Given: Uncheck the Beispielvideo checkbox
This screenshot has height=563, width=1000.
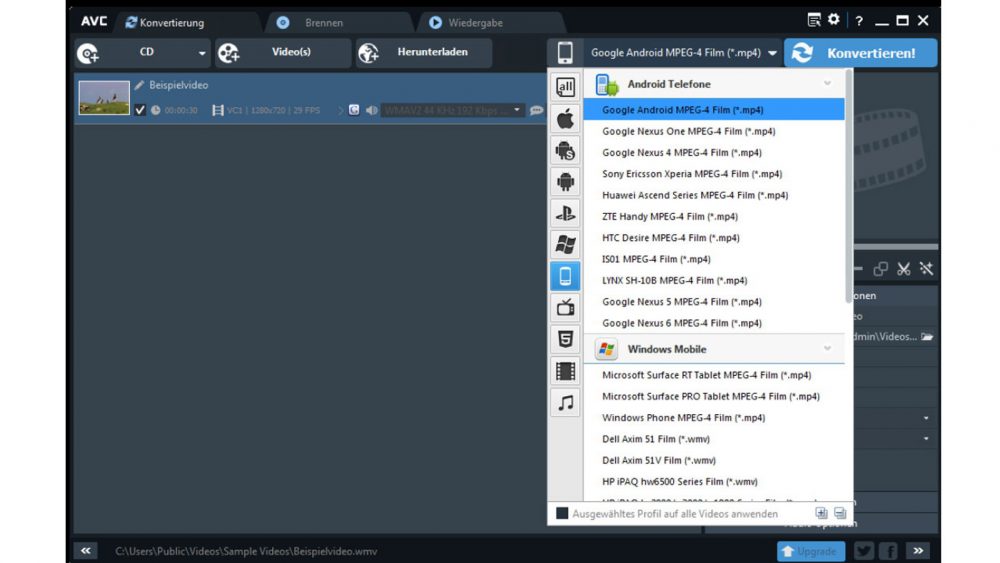Looking at the screenshot, I should tap(140, 110).
